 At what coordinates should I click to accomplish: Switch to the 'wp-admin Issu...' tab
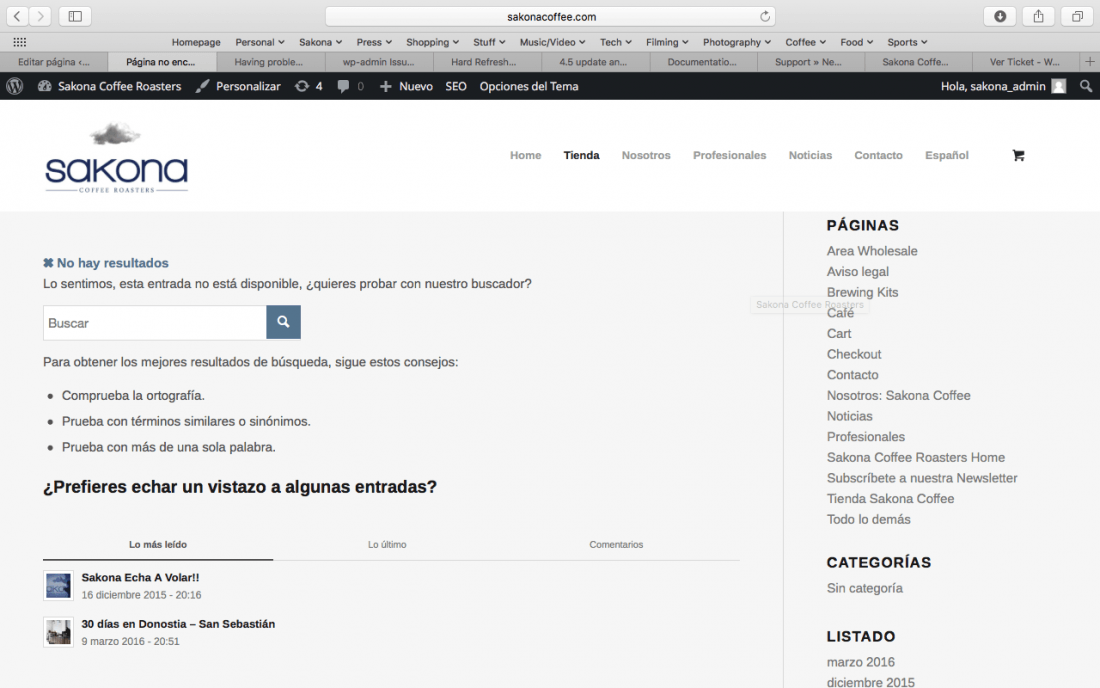378,62
